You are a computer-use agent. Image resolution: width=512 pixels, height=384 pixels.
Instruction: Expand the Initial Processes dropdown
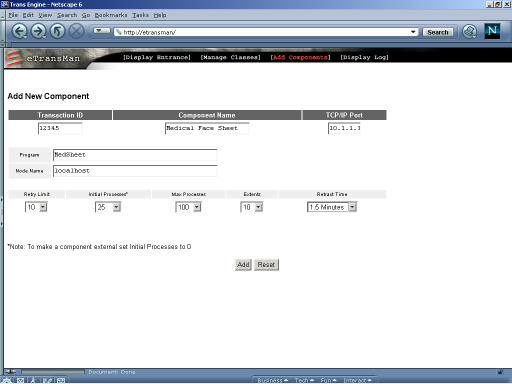[x=116, y=207]
